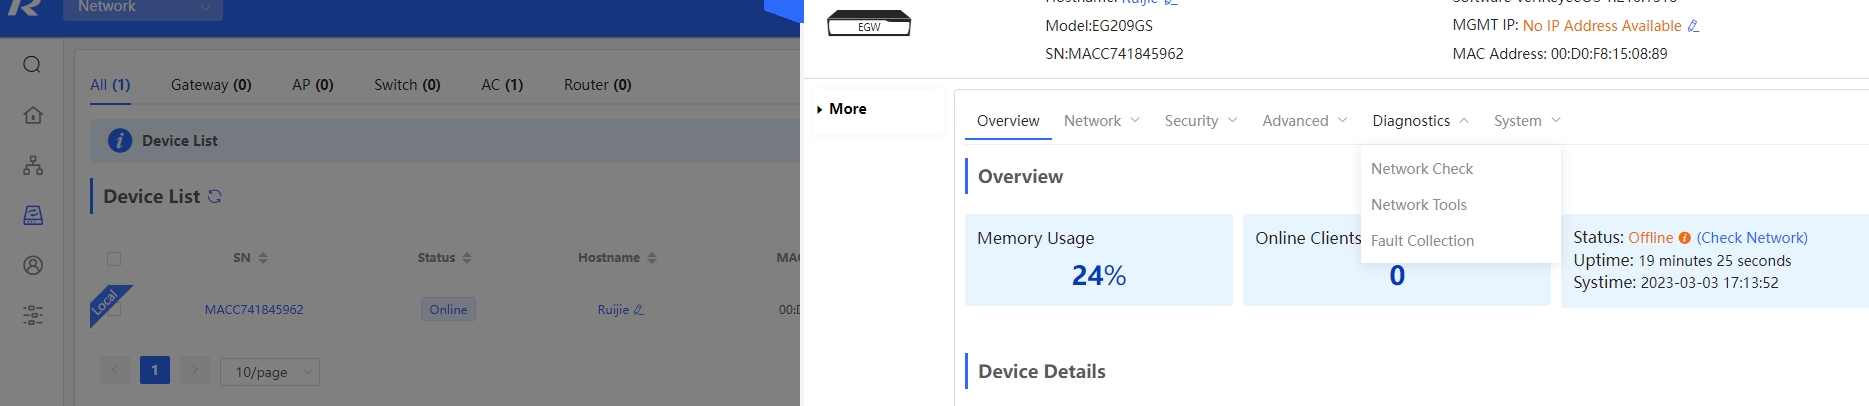Sort by SN column arrows

coord(263,258)
